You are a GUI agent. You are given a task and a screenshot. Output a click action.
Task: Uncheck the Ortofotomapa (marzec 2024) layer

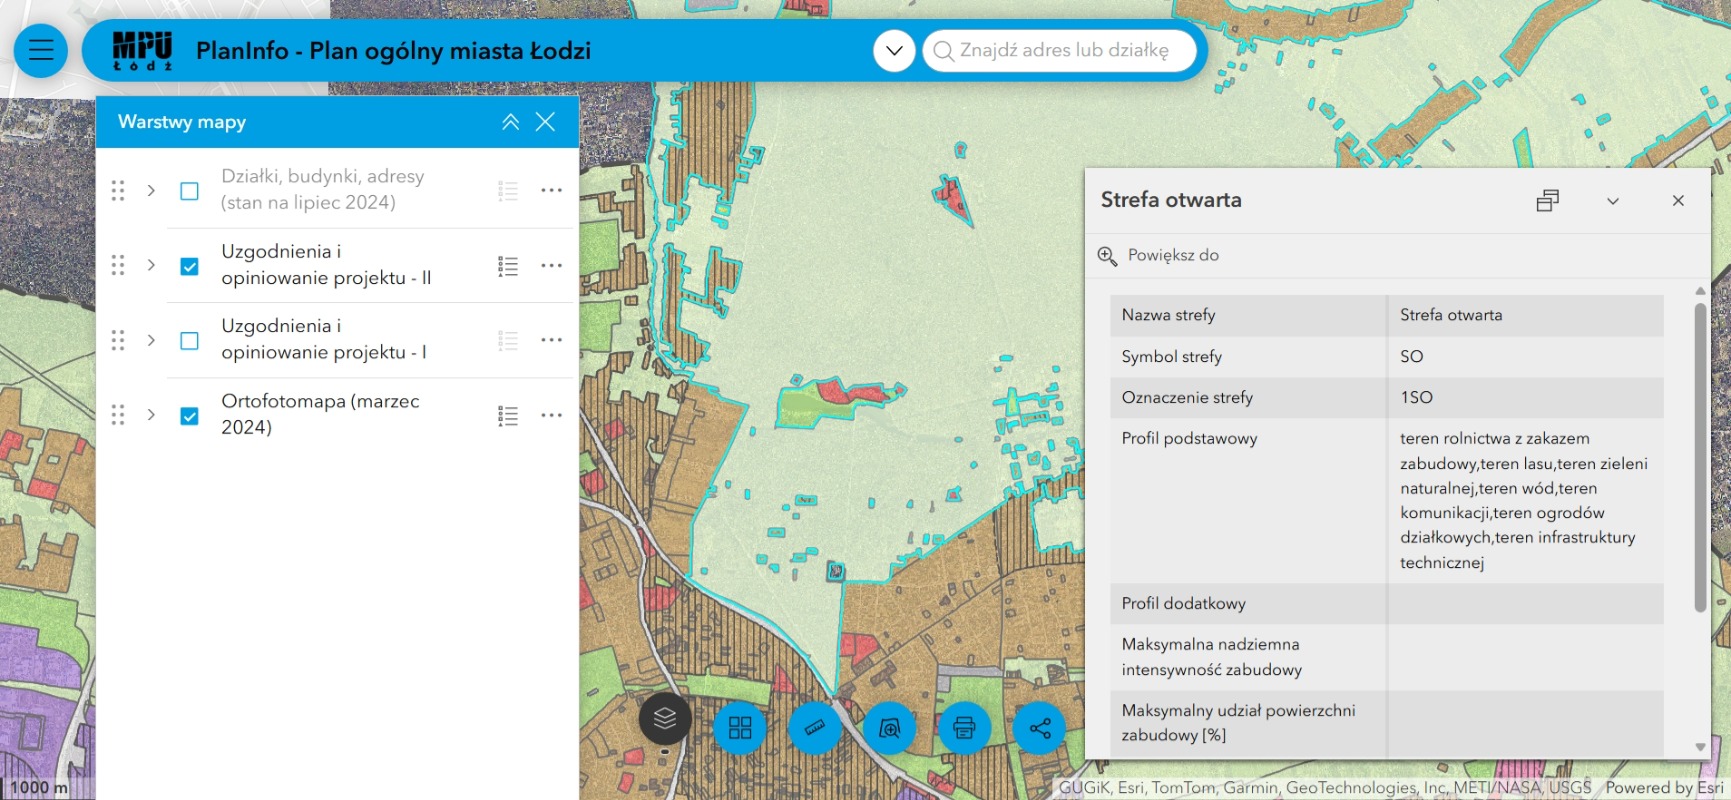click(189, 415)
